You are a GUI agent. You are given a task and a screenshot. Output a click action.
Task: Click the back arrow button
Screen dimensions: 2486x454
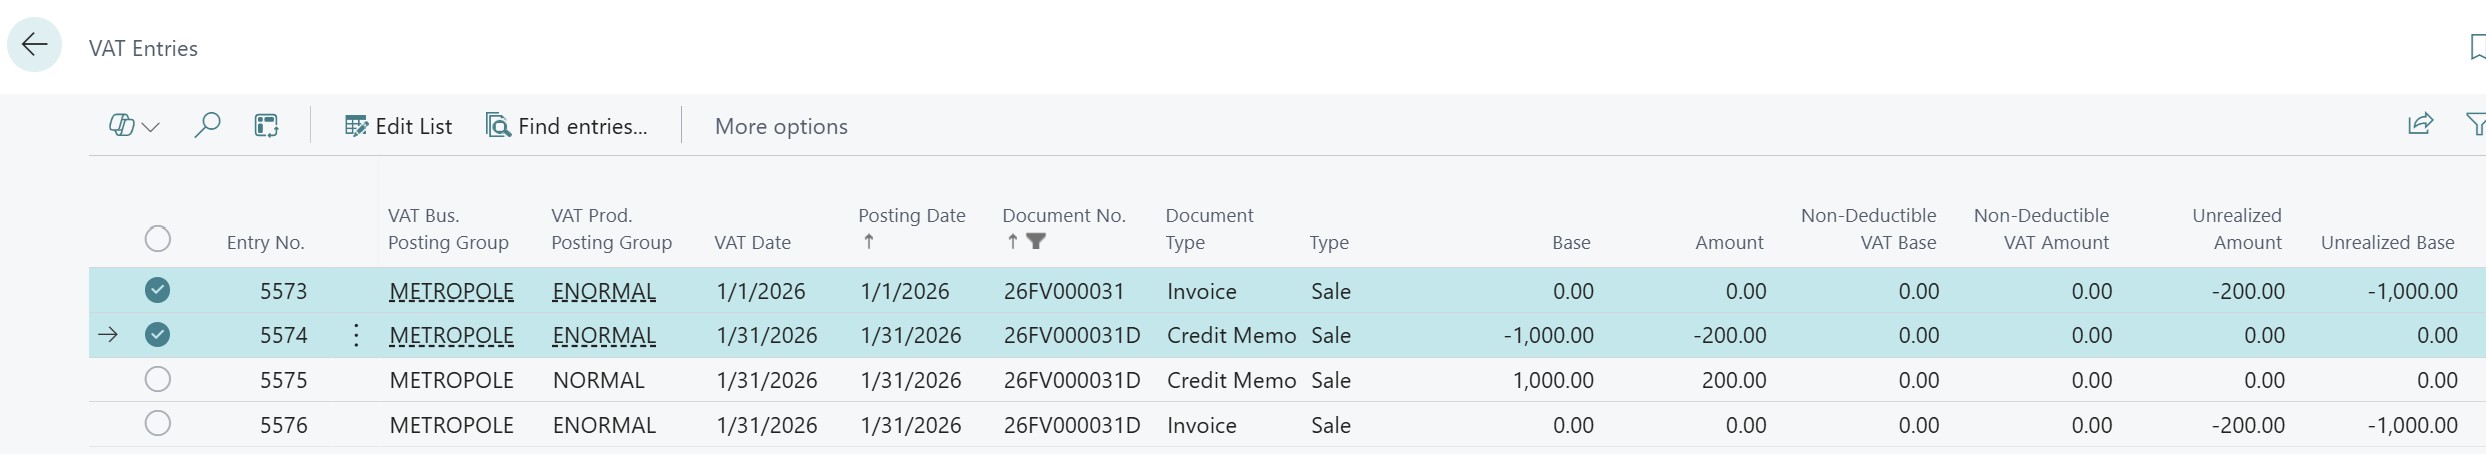tap(35, 45)
